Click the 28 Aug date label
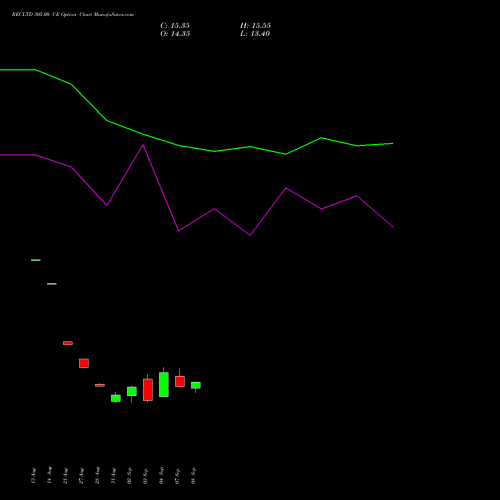Viewport: 500px width, 500px height. point(97,476)
